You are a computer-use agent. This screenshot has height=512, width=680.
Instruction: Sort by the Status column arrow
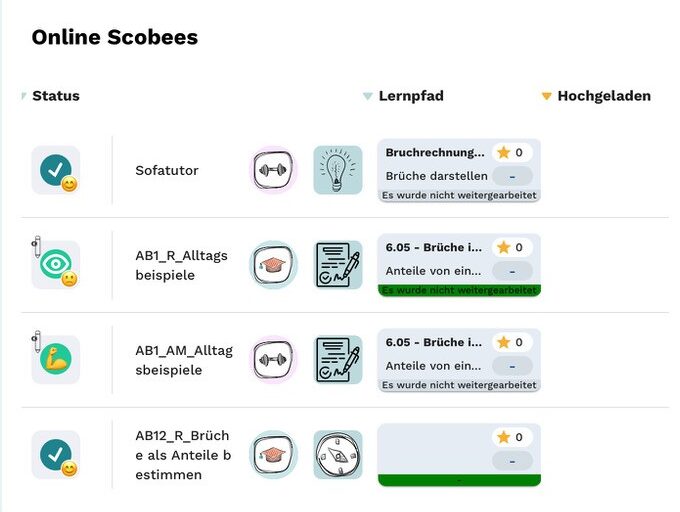point(24,96)
